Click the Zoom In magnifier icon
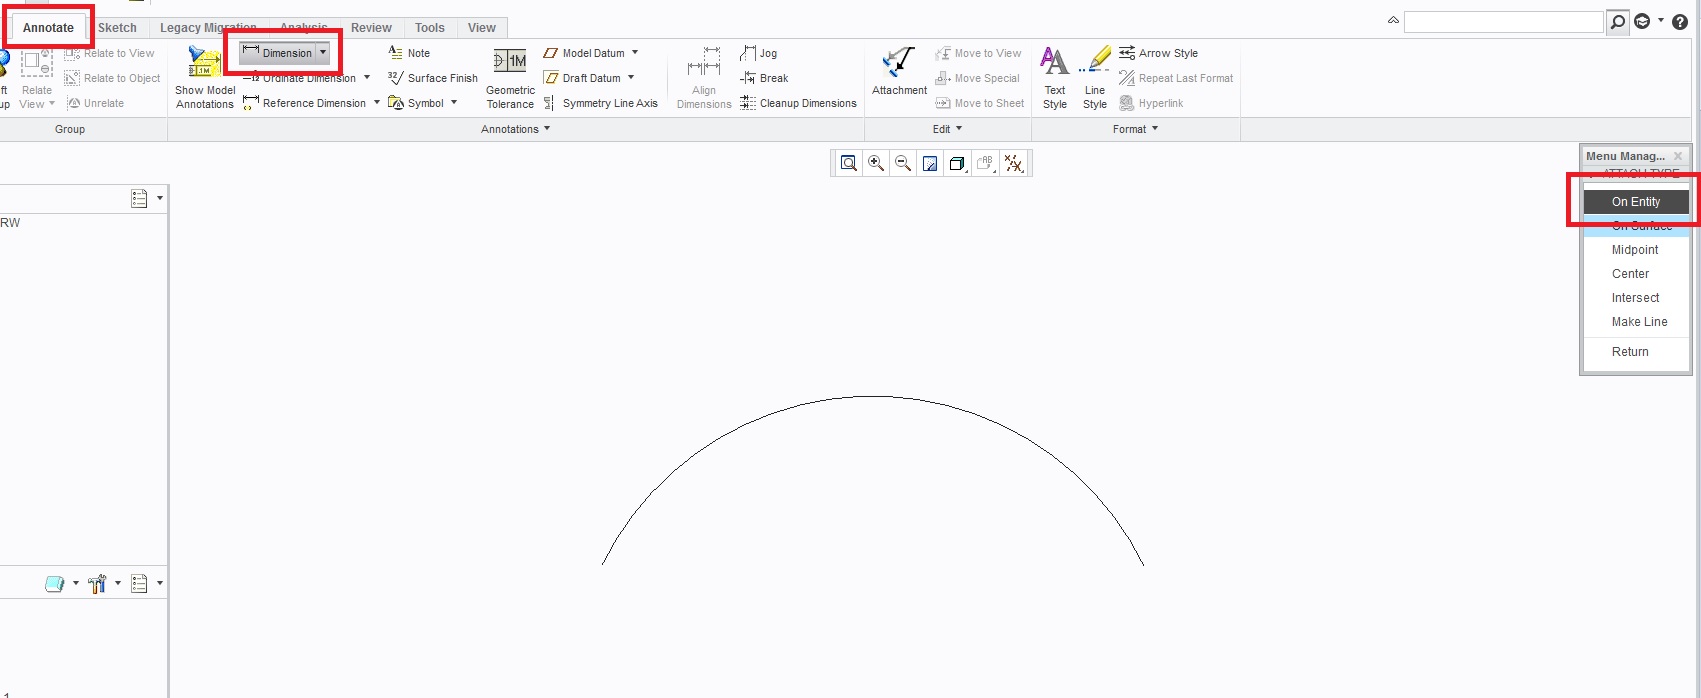This screenshot has height=698, width=1701. coord(876,163)
